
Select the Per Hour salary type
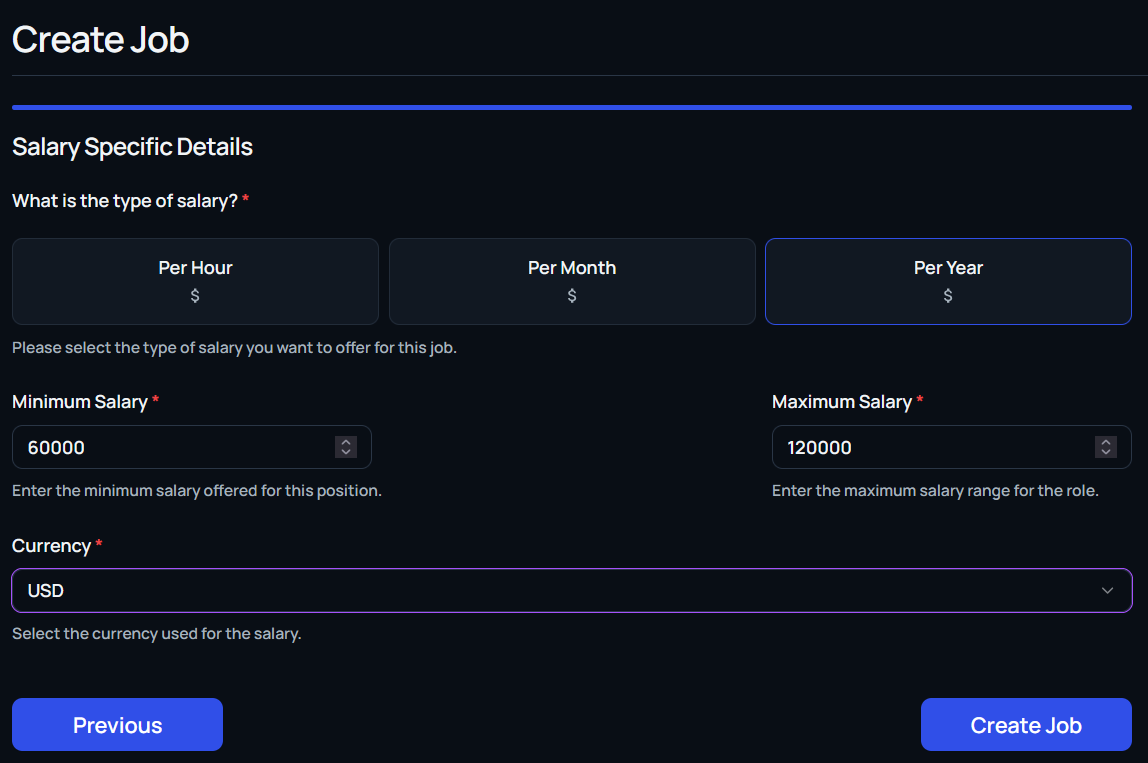tap(195, 268)
